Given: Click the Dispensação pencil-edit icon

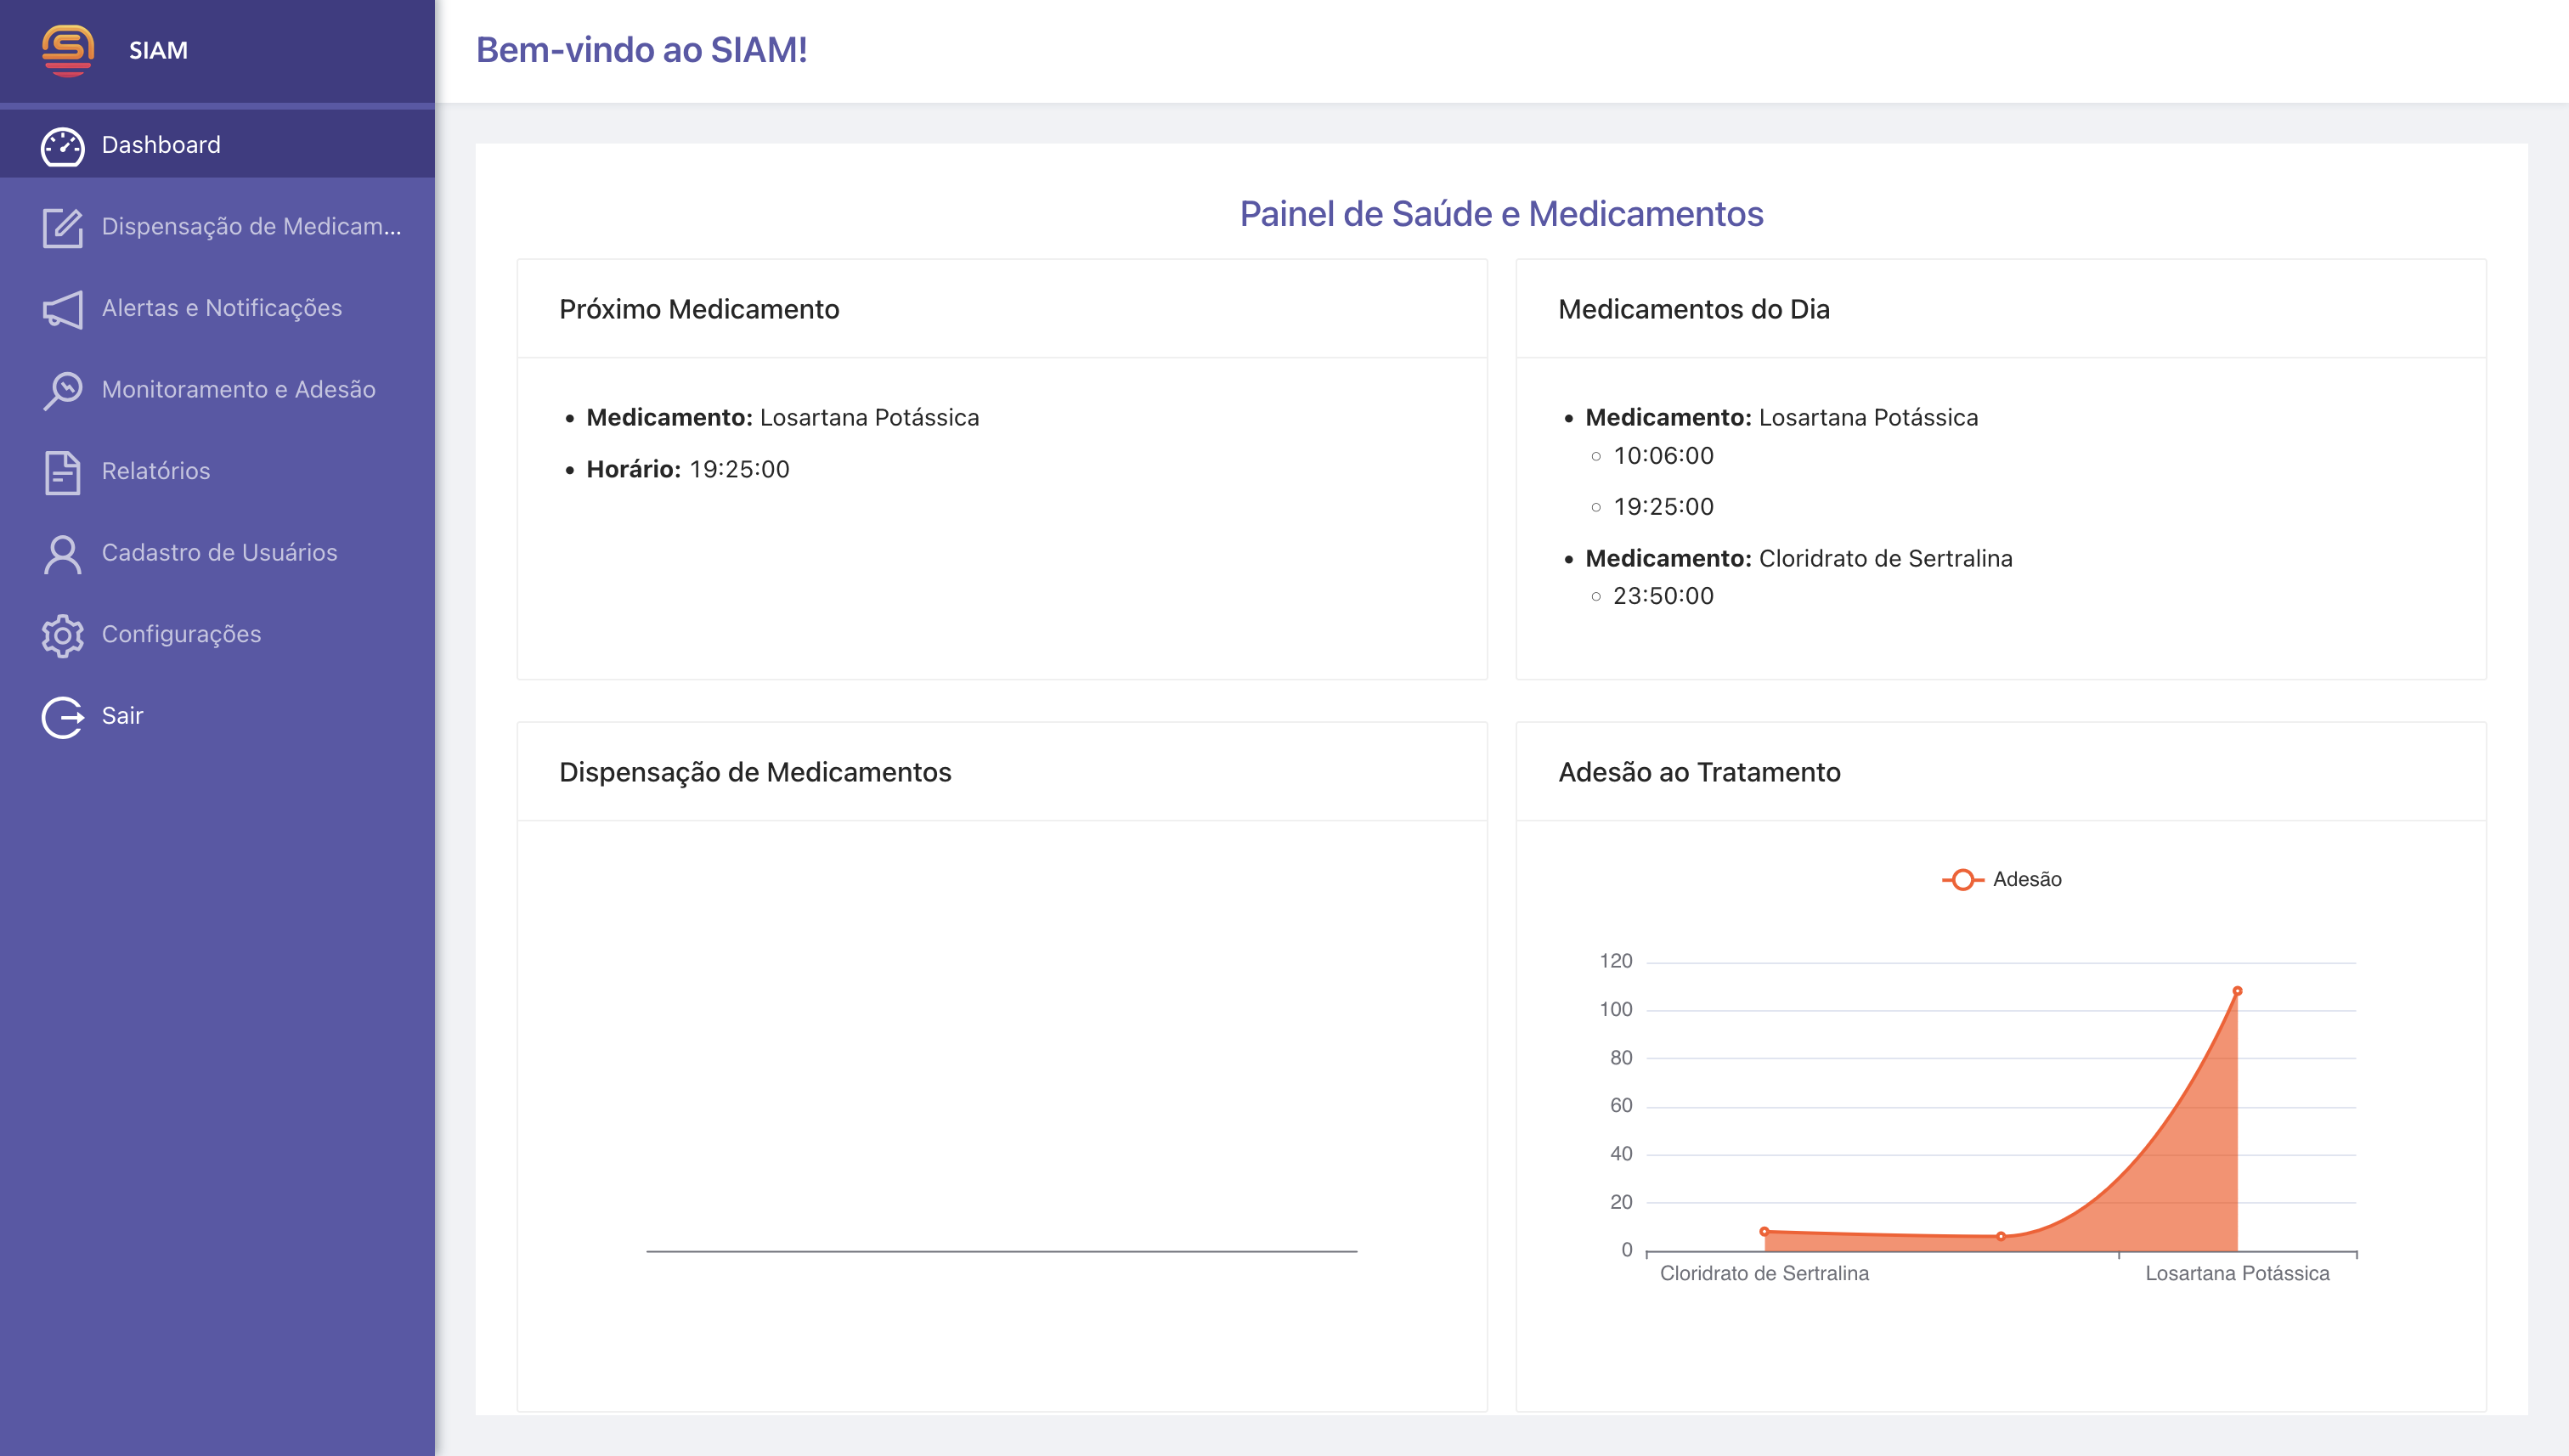Looking at the screenshot, I should [62, 227].
